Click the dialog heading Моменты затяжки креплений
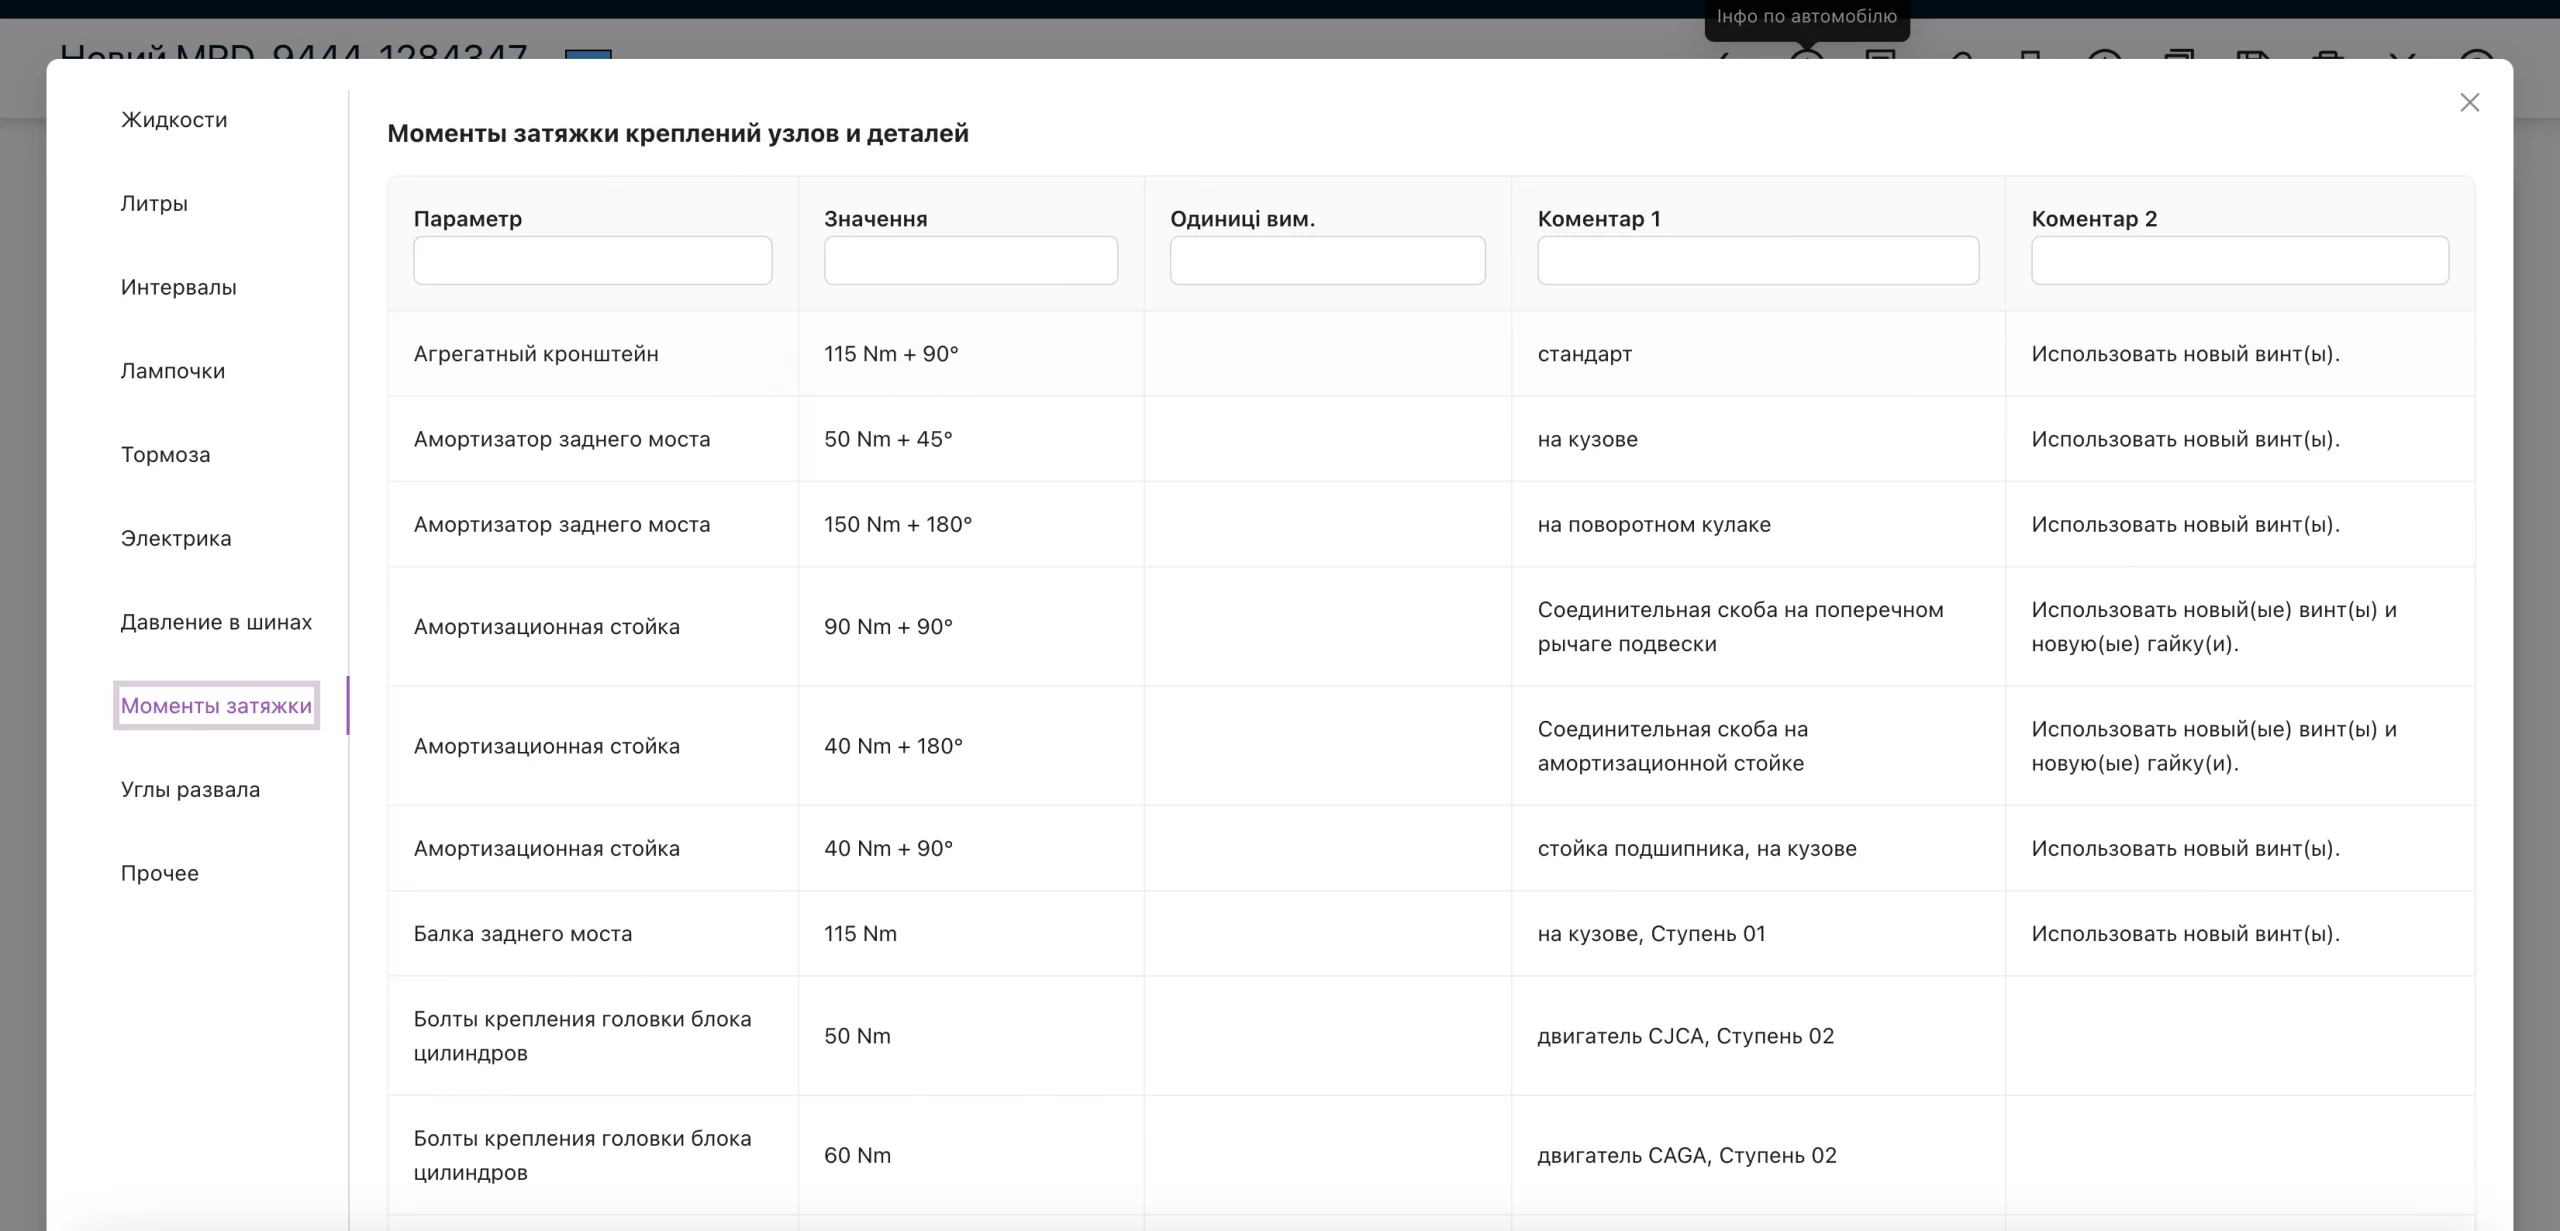The image size is (2560, 1231). 678,133
